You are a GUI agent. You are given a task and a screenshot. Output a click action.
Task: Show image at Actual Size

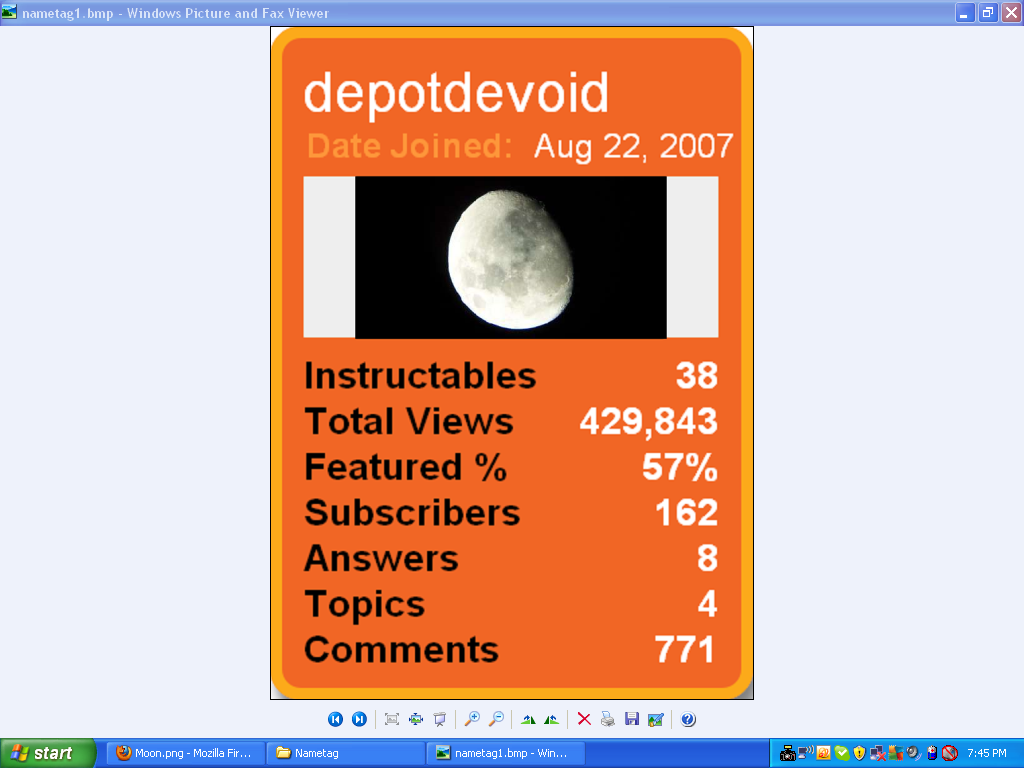tap(416, 719)
